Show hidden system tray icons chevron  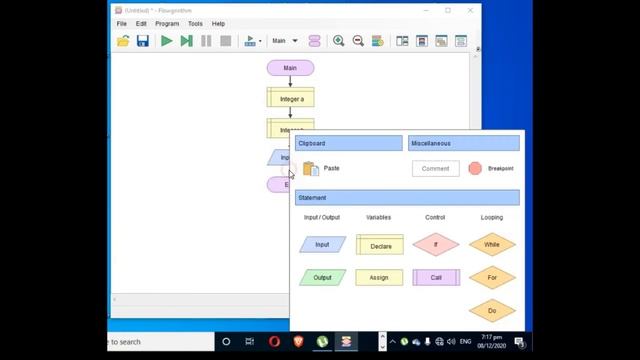click(x=392, y=342)
